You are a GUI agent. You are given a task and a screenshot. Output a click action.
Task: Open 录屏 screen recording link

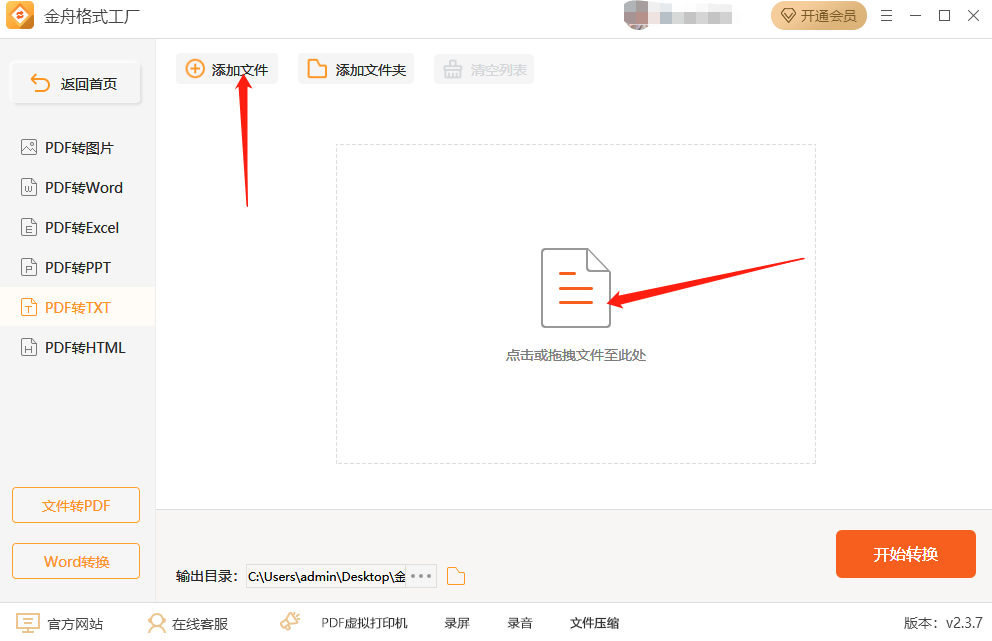457,623
